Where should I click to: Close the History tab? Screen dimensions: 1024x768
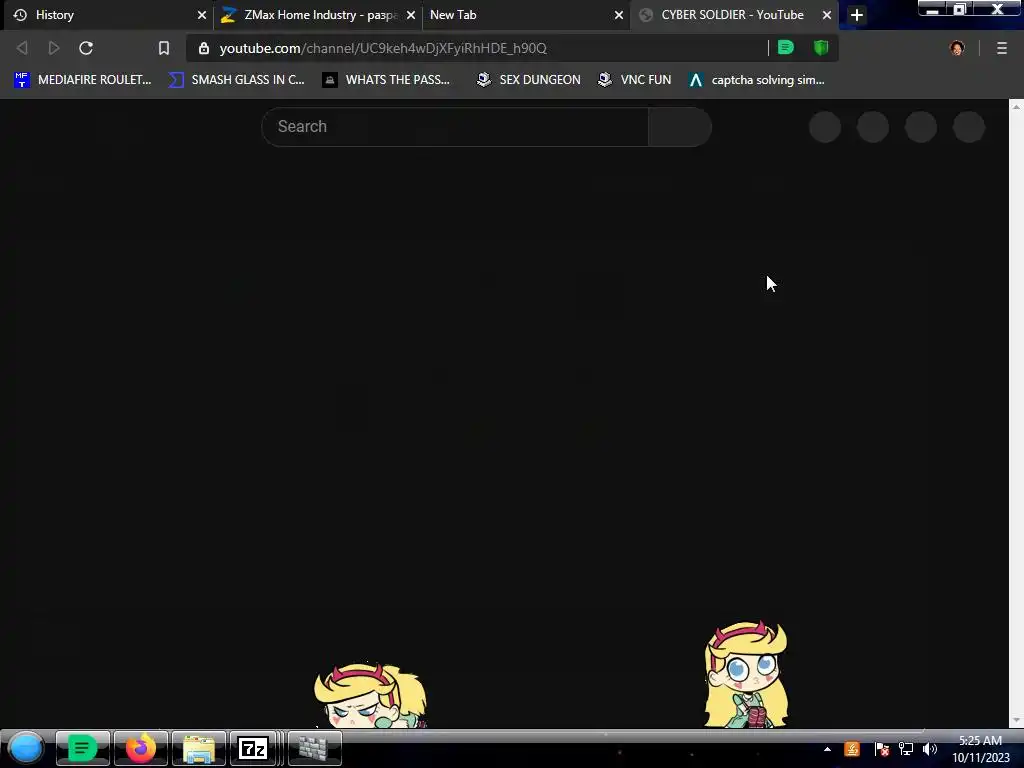(x=202, y=15)
